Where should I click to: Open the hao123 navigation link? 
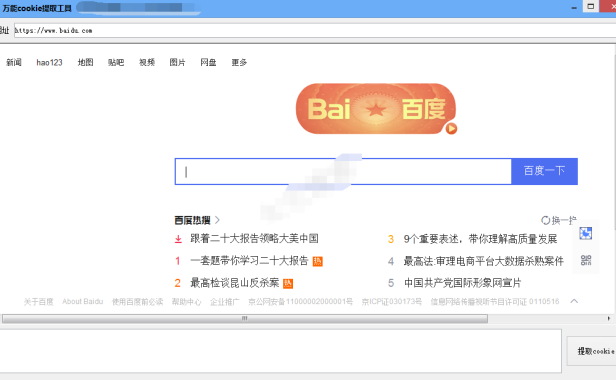[x=50, y=62]
